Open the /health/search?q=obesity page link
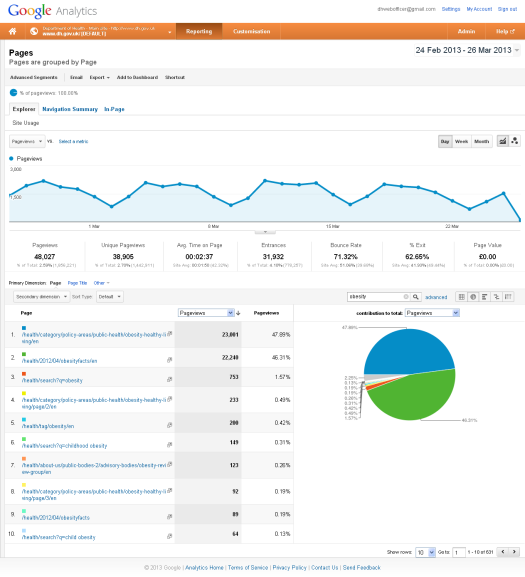This screenshot has width=525, height=577. click(52, 380)
